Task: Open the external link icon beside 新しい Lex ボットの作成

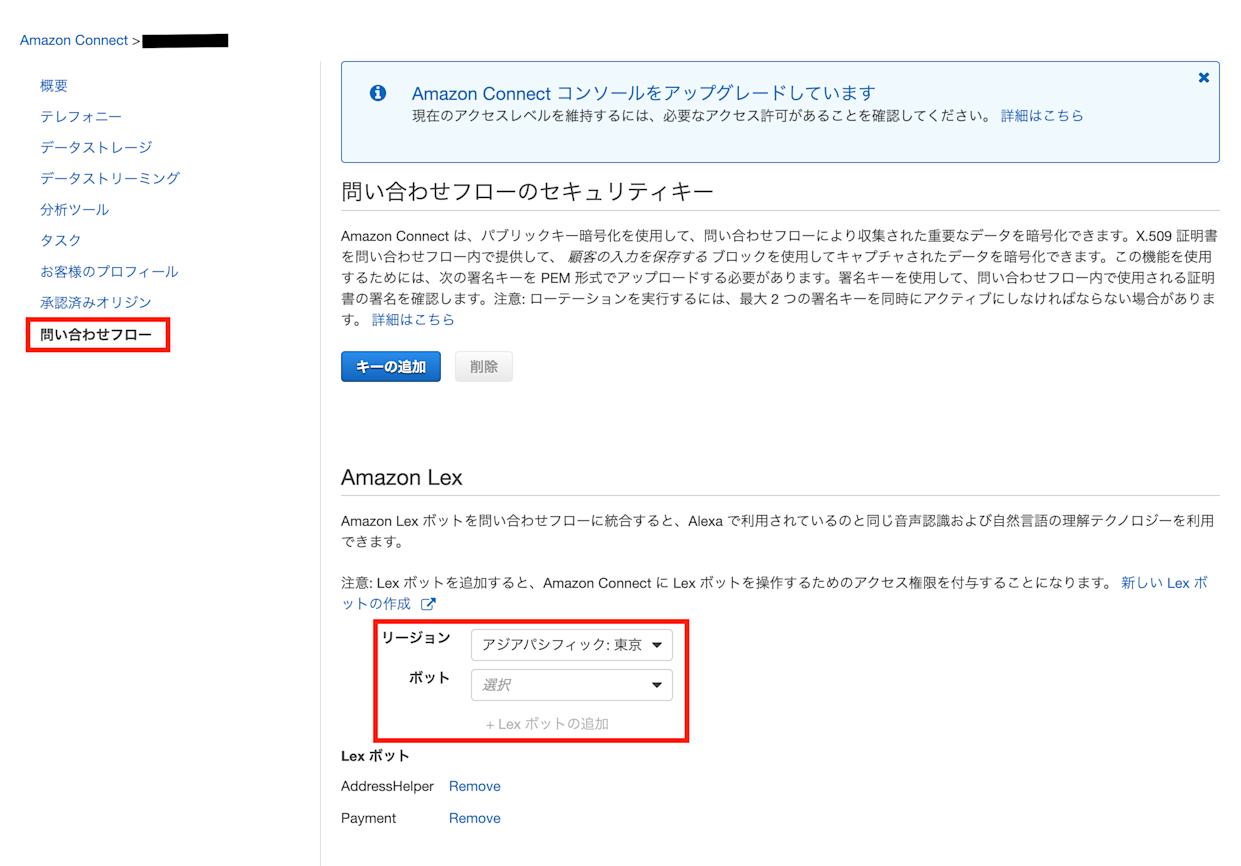Action: click(x=428, y=604)
